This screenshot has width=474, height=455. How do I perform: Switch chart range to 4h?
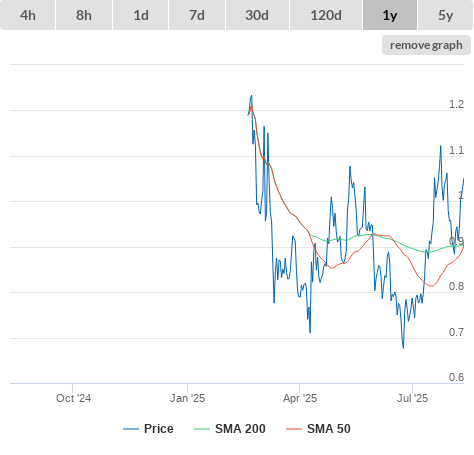click(x=28, y=15)
